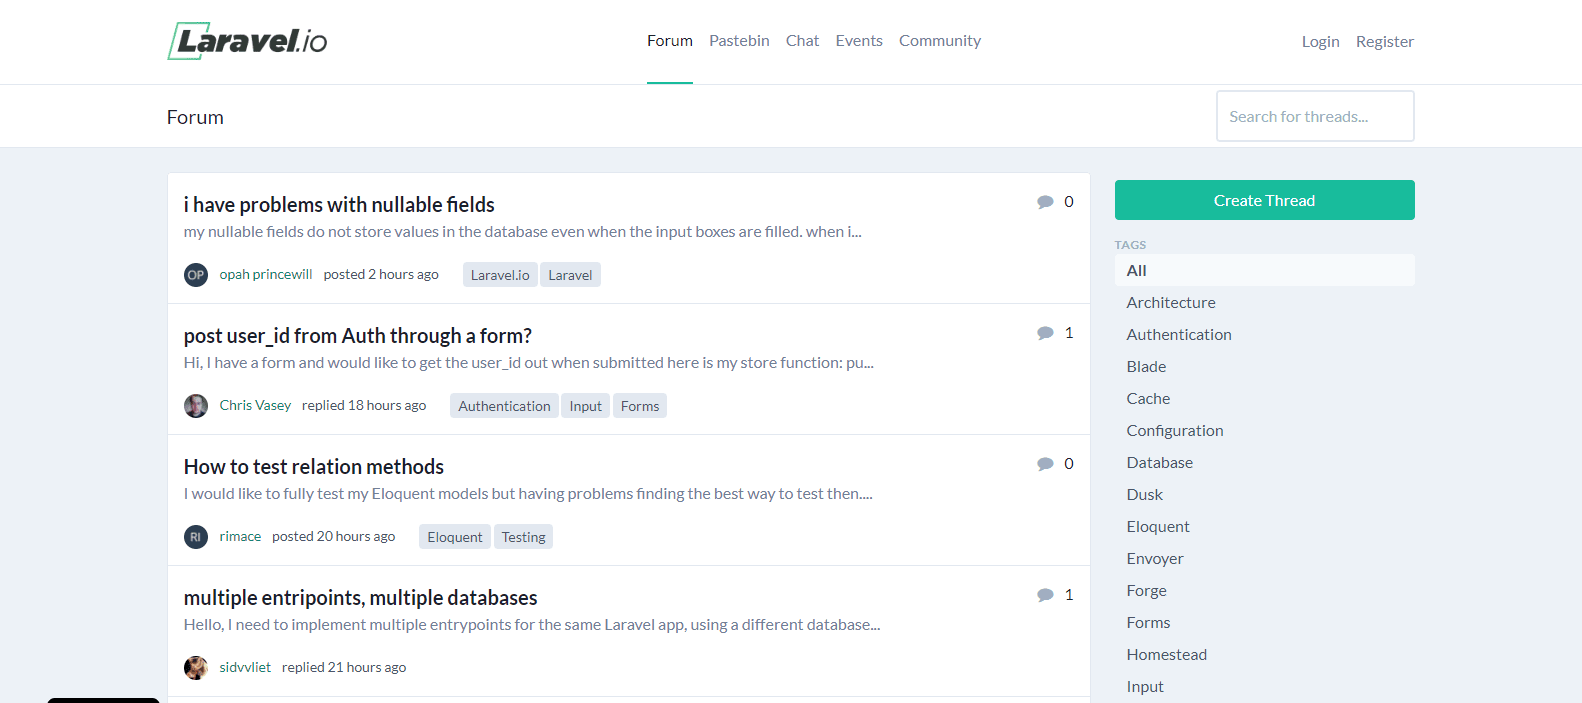Click the Laravel tag on nullable fields thread
This screenshot has width=1582, height=703.
[570, 275]
